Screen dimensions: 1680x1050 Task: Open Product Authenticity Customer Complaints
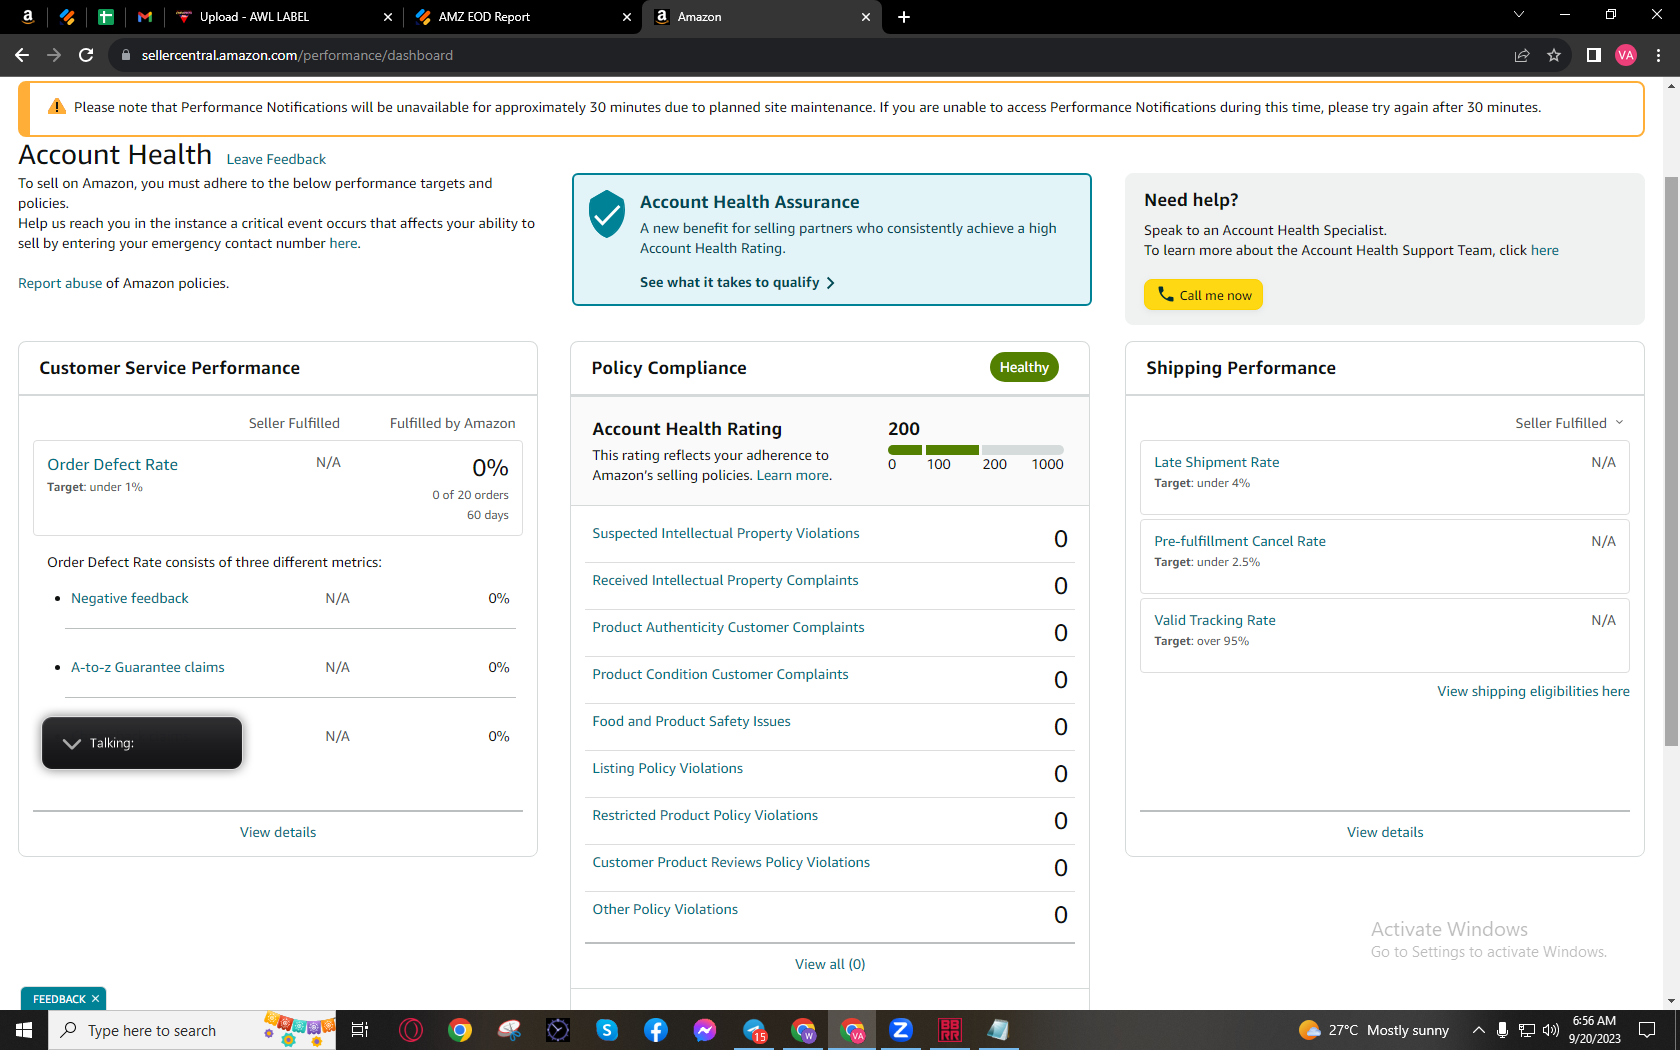click(728, 627)
